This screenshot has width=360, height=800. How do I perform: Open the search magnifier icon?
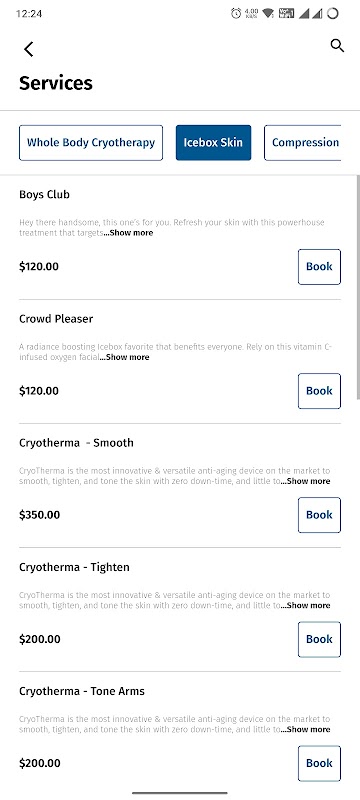[x=337, y=46]
